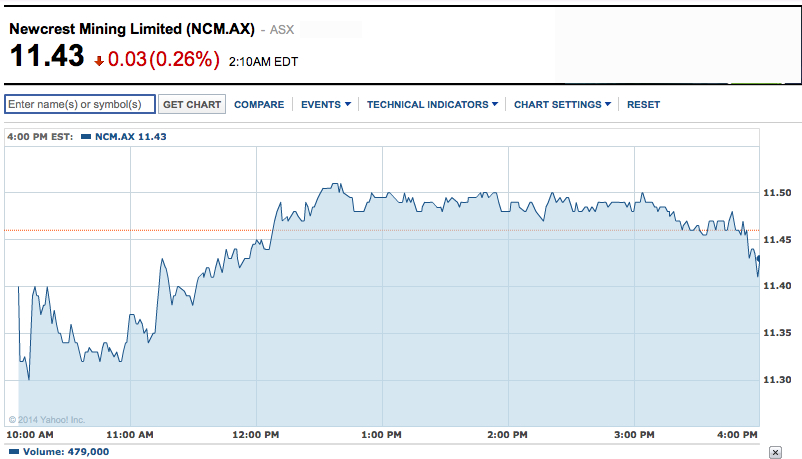Focus the symbol name input field
The height and width of the screenshot is (459, 802).
click(x=80, y=104)
